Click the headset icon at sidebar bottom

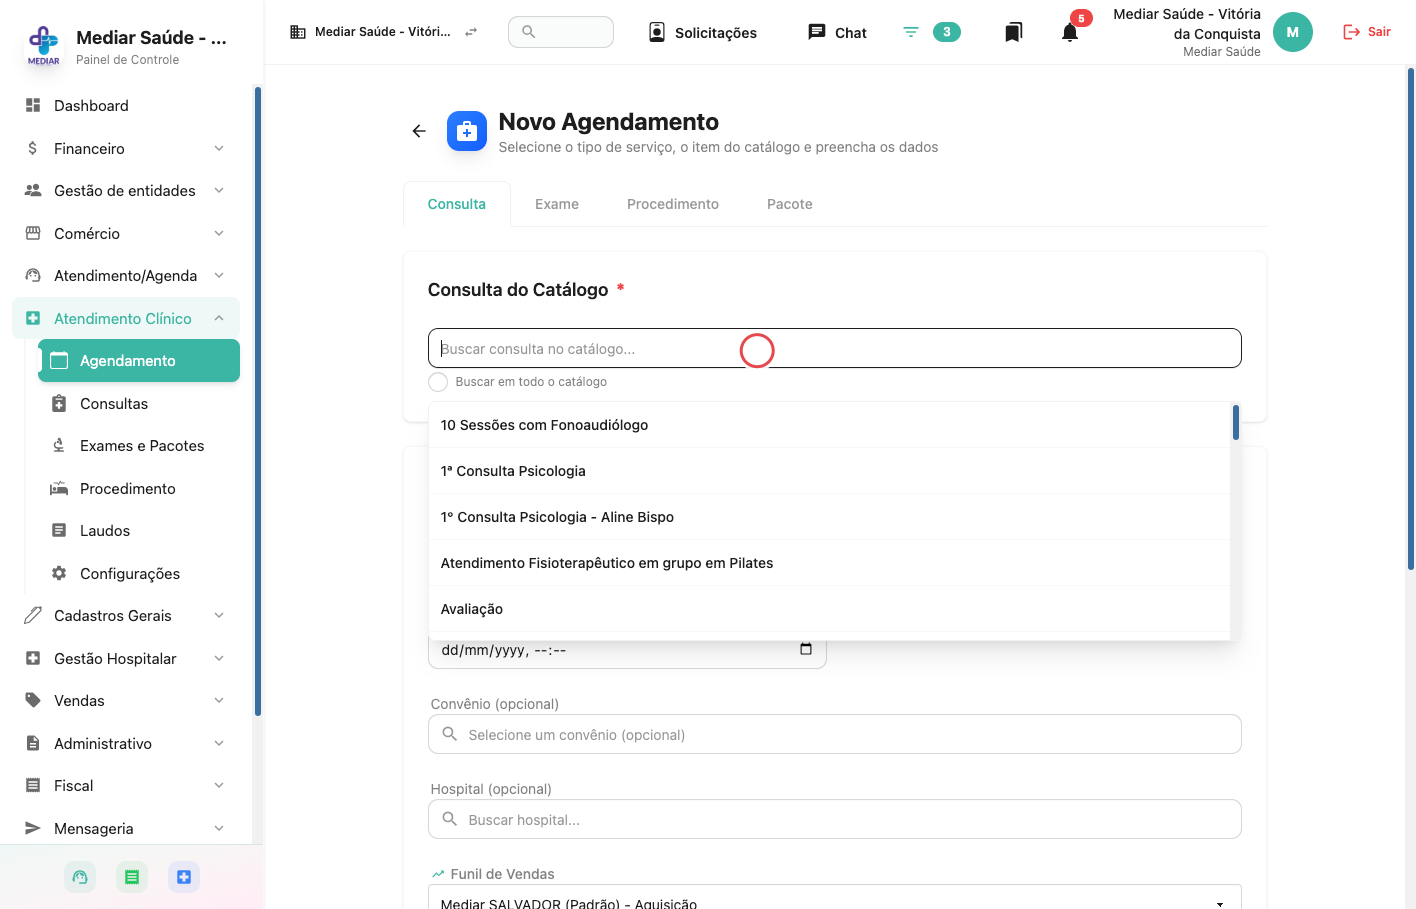pyautogui.click(x=80, y=877)
